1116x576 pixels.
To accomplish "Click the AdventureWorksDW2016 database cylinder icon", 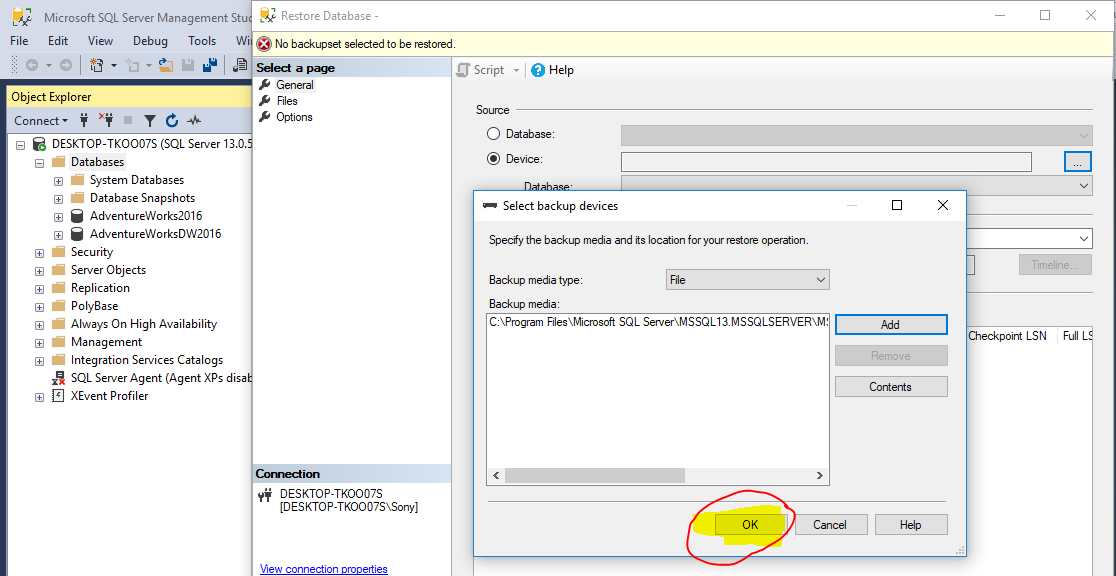I will tap(77, 234).
